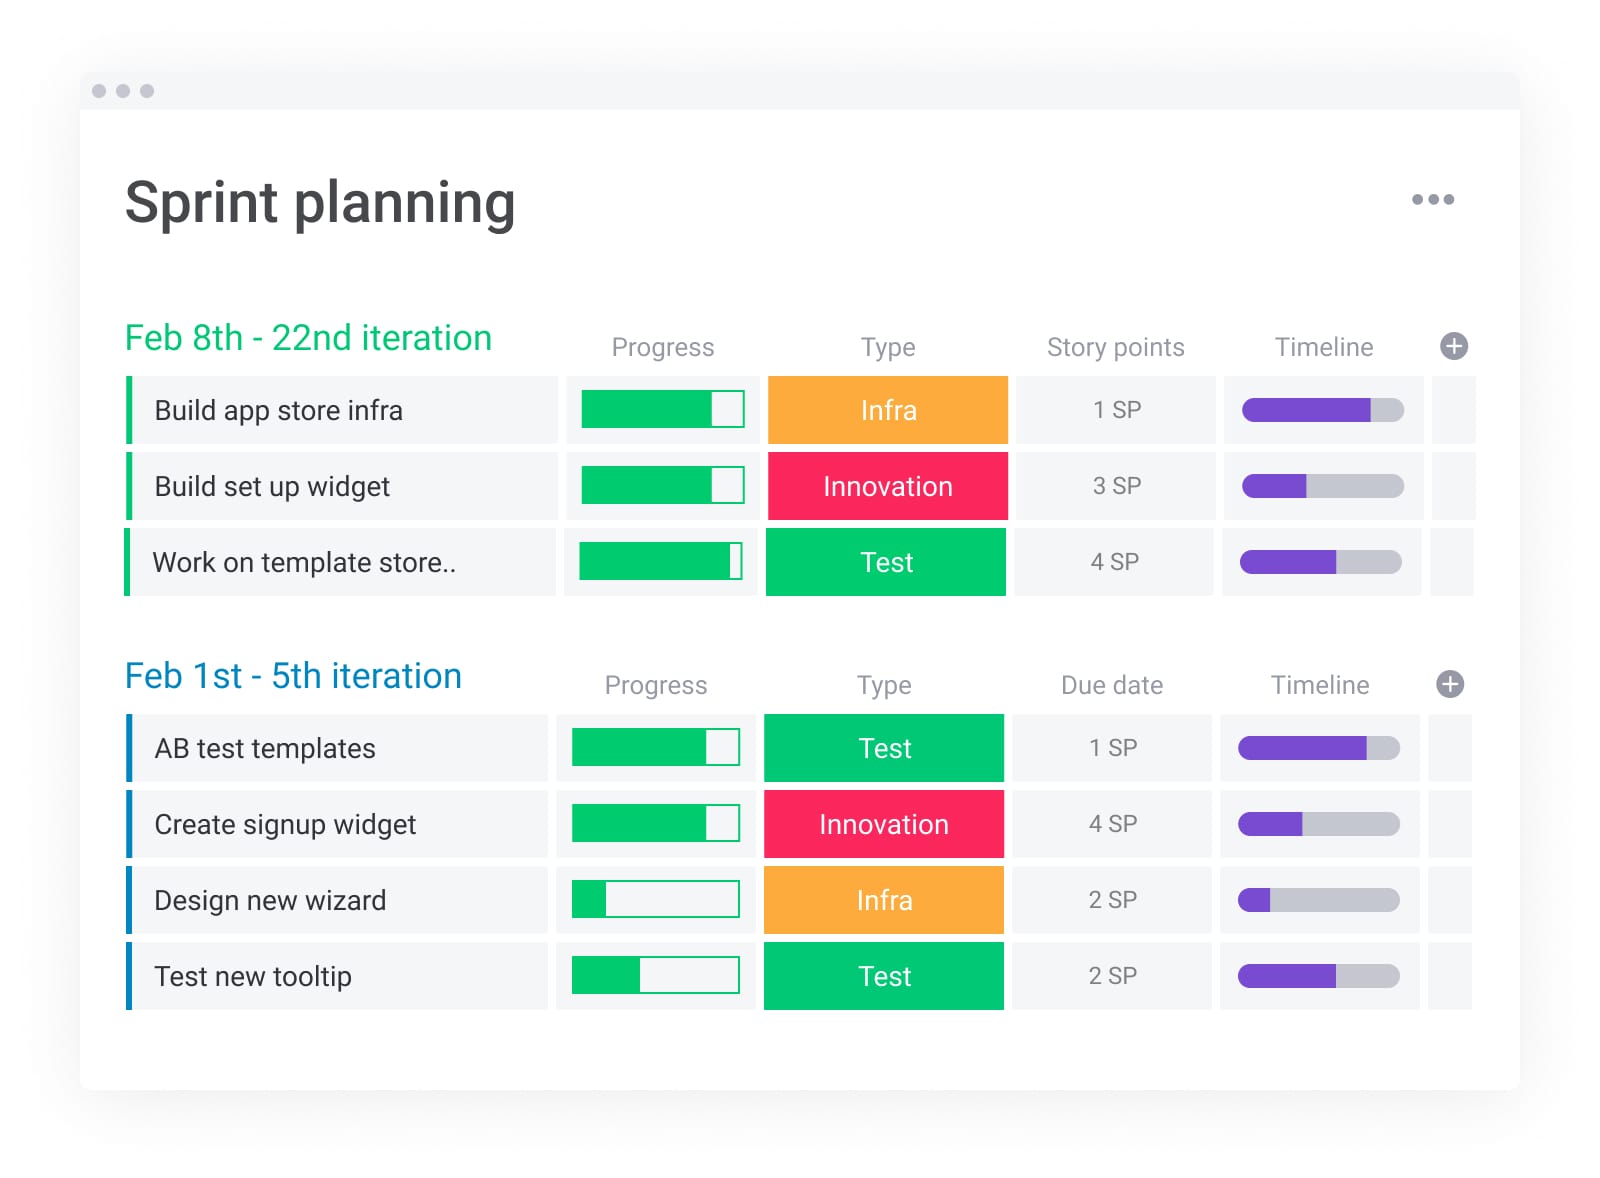The image size is (1600, 1178).
Task: Click the yellow window control dot
Action: coord(122,90)
